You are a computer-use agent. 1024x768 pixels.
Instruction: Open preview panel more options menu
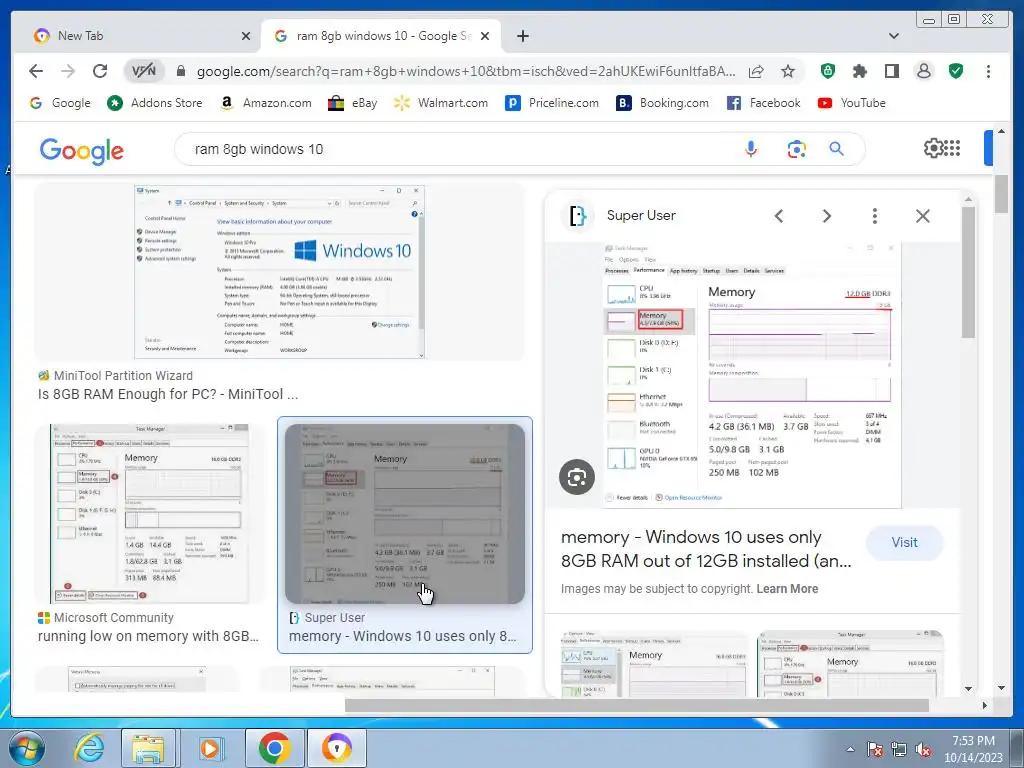point(874,216)
